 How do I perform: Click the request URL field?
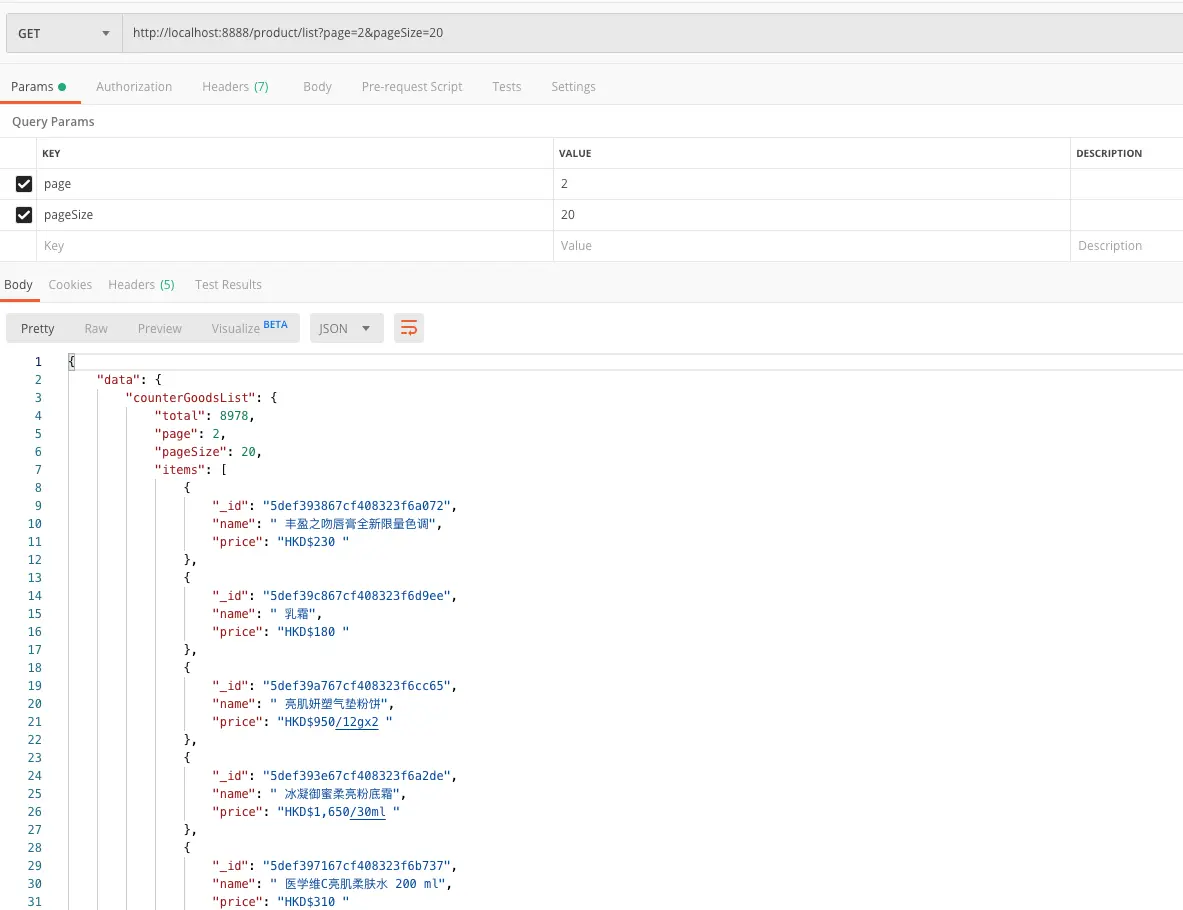[x=653, y=33]
